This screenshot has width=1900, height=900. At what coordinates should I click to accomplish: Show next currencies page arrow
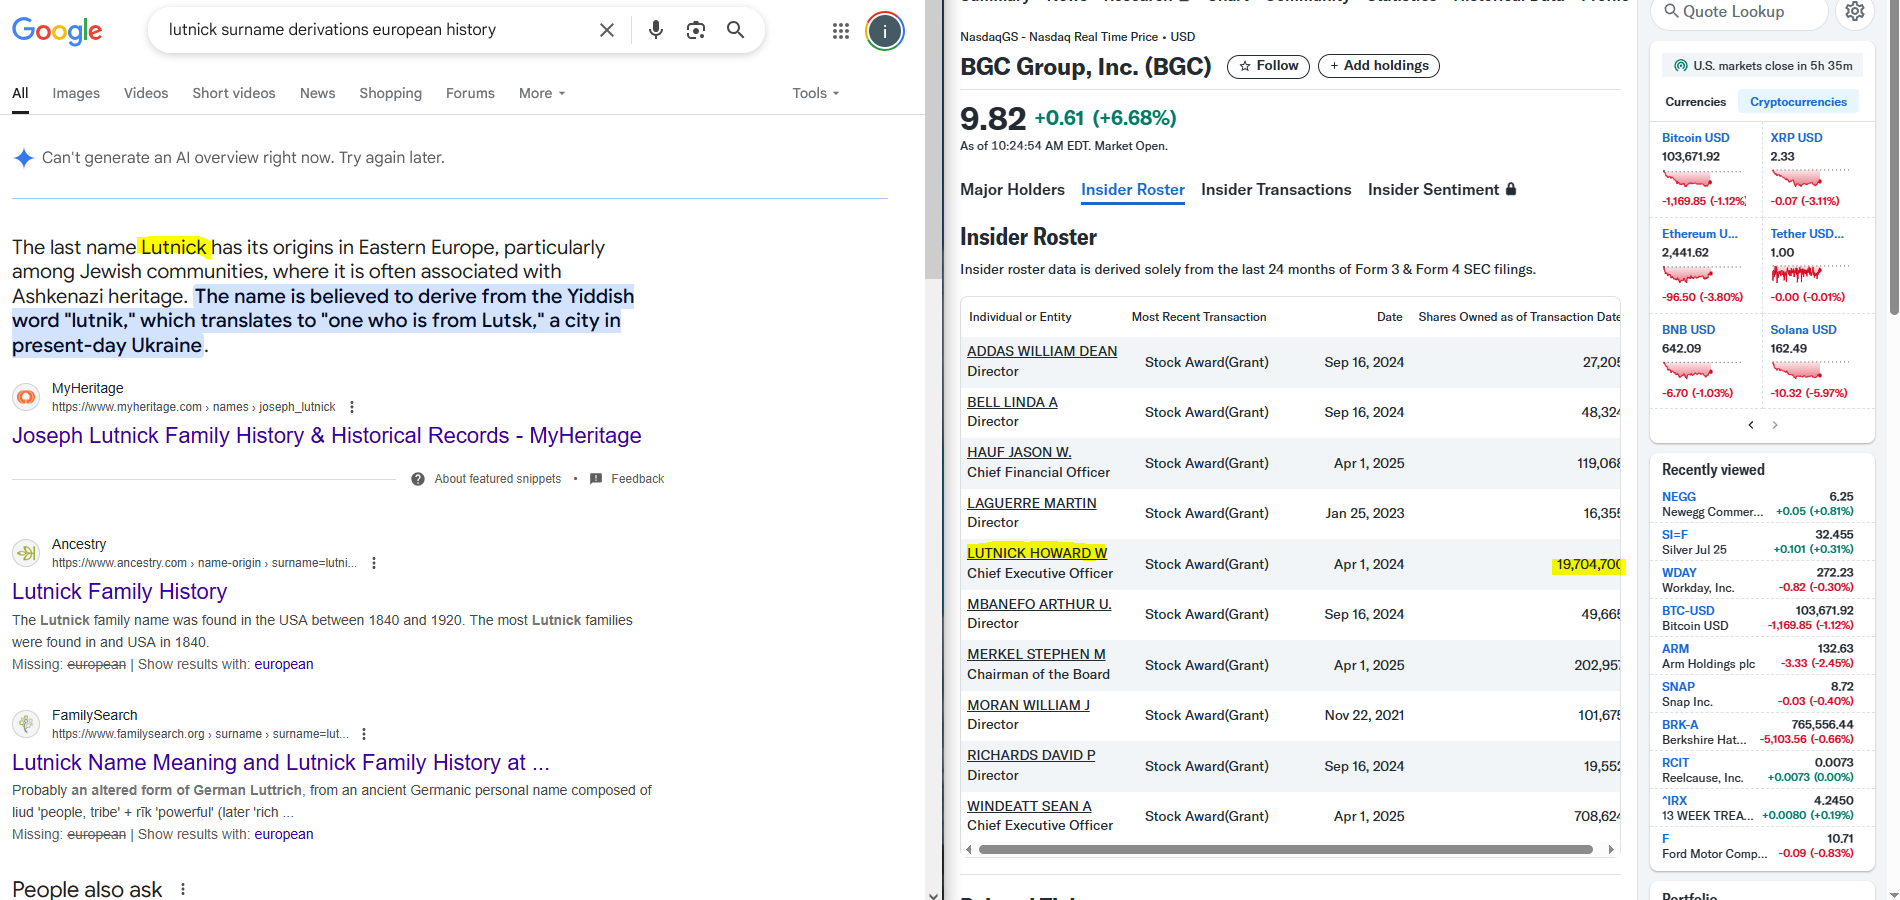(x=1775, y=425)
